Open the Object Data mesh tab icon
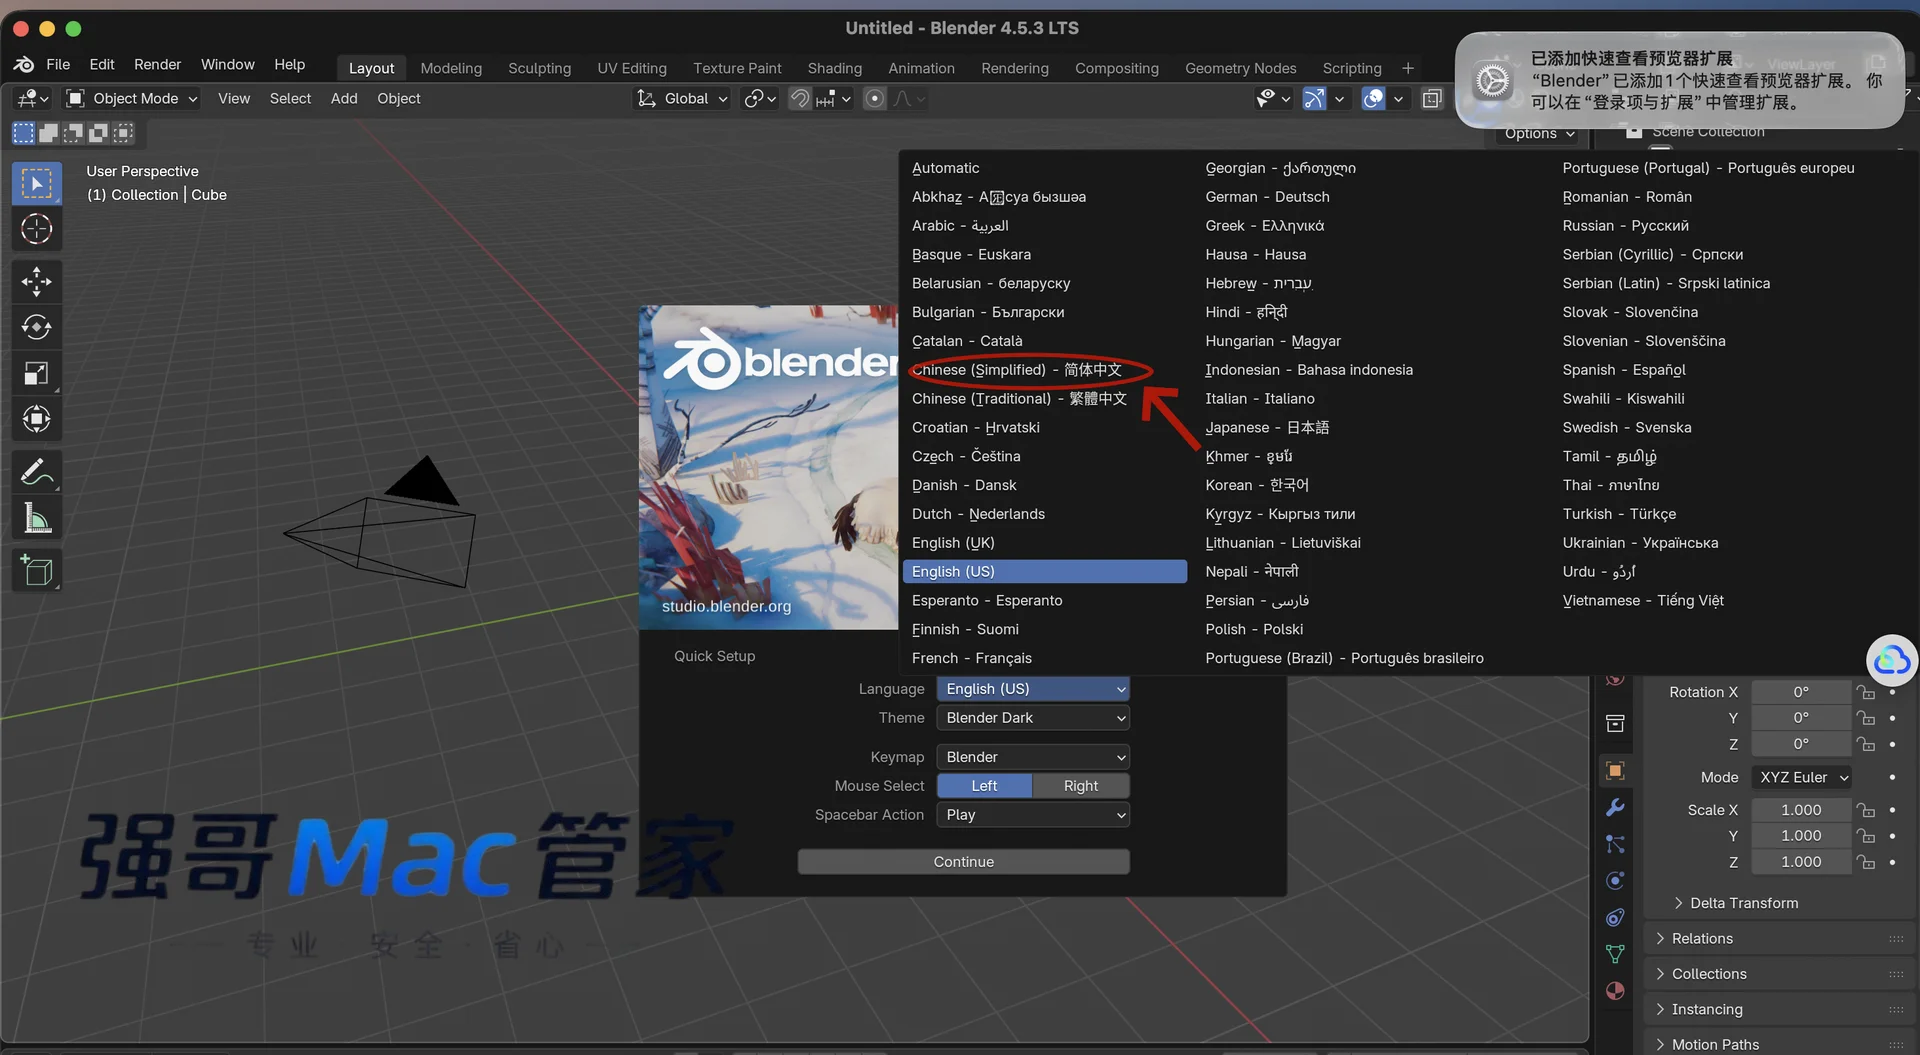Image resolution: width=1920 pixels, height=1055 pixels. point(1615,953)
